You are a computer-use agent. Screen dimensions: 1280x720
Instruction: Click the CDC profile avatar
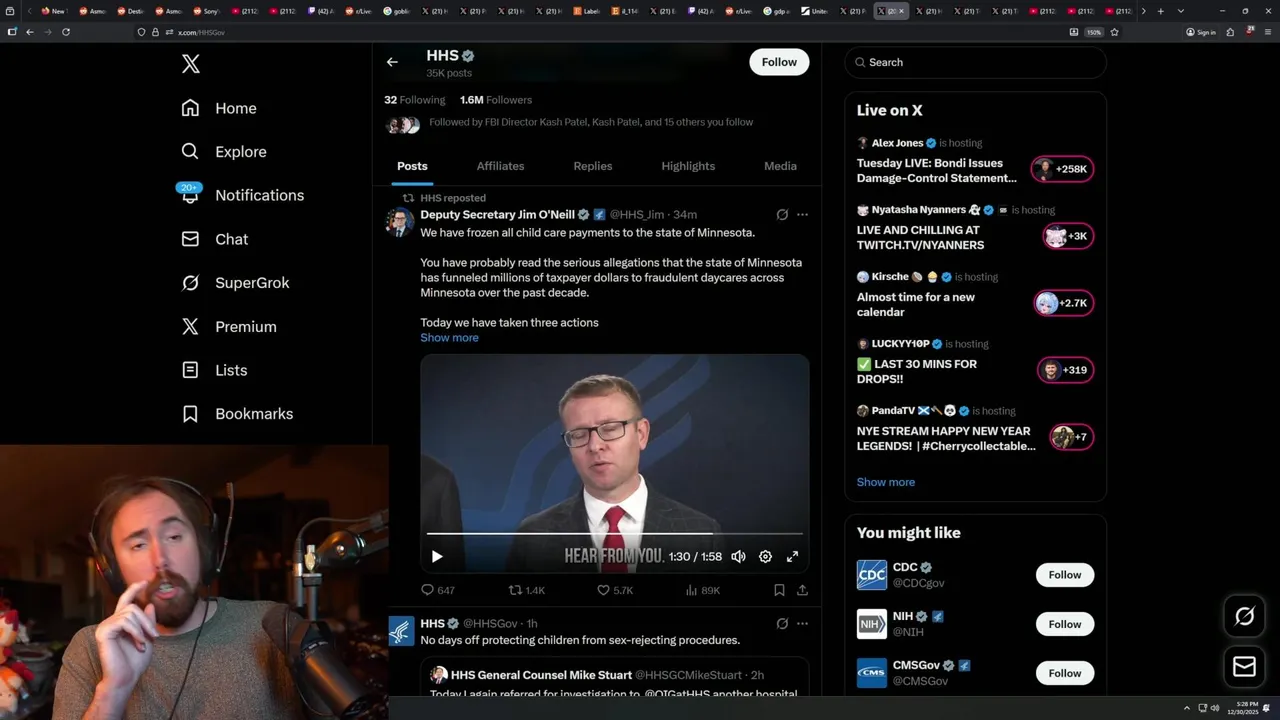point(872,575)
